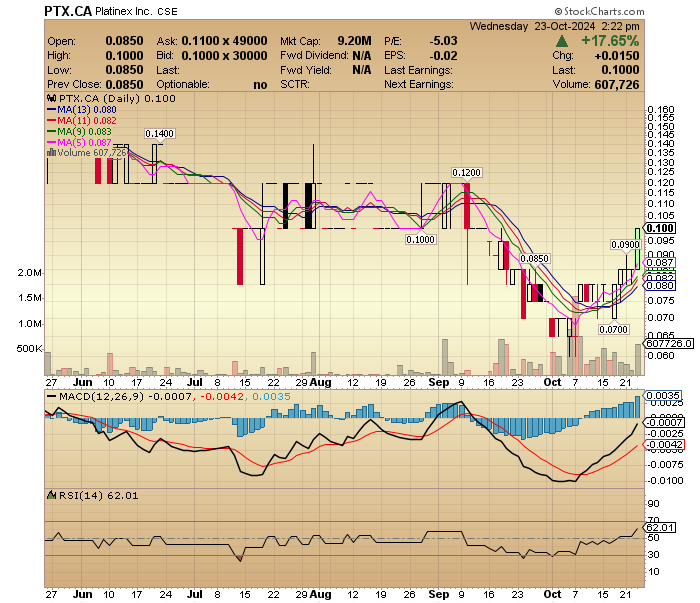Click the 0.0035 MACD histogram axis tag
Viewport: 700px width, 603px height.
662,395
